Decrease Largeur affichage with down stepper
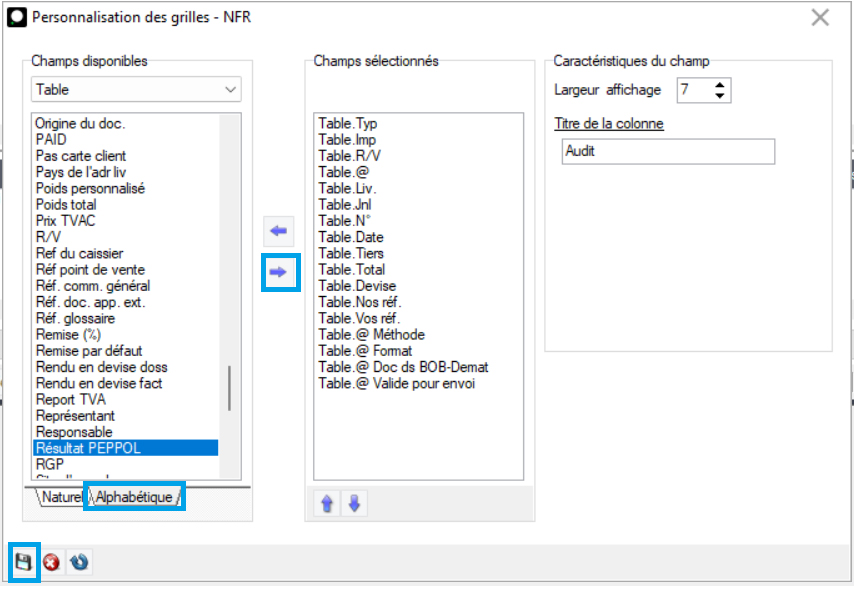 click(x=719, y=96)
